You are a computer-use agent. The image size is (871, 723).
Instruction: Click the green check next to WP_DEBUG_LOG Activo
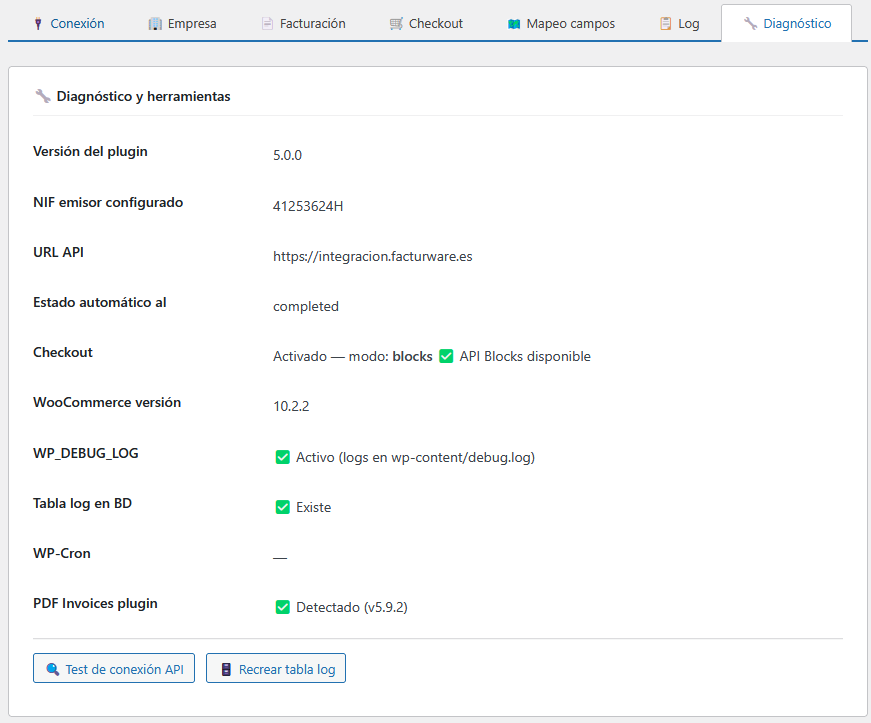tap(282, 457)
